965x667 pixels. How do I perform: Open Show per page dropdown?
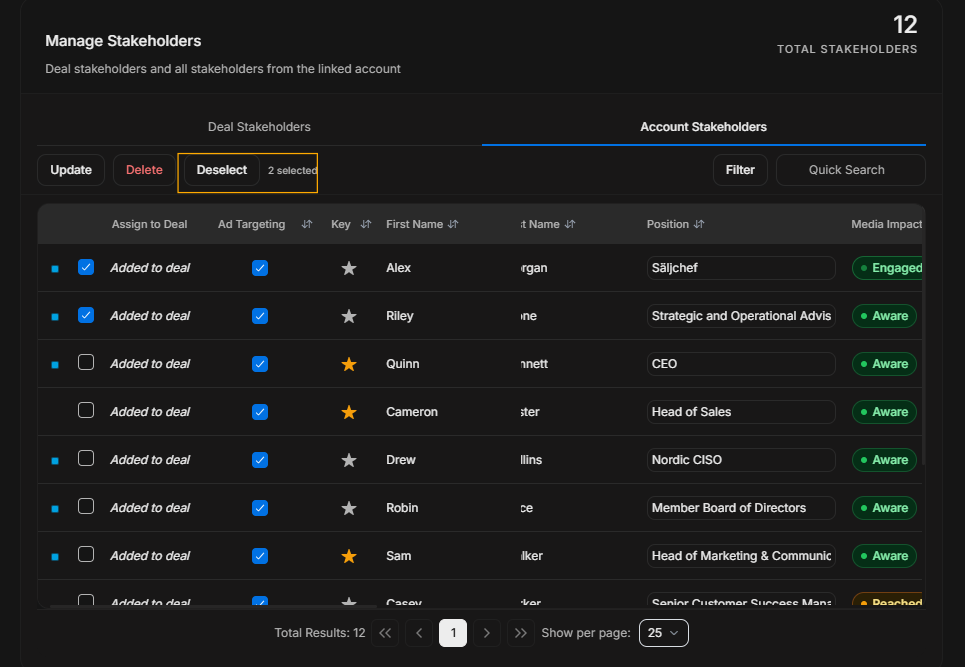click(663, 633)
